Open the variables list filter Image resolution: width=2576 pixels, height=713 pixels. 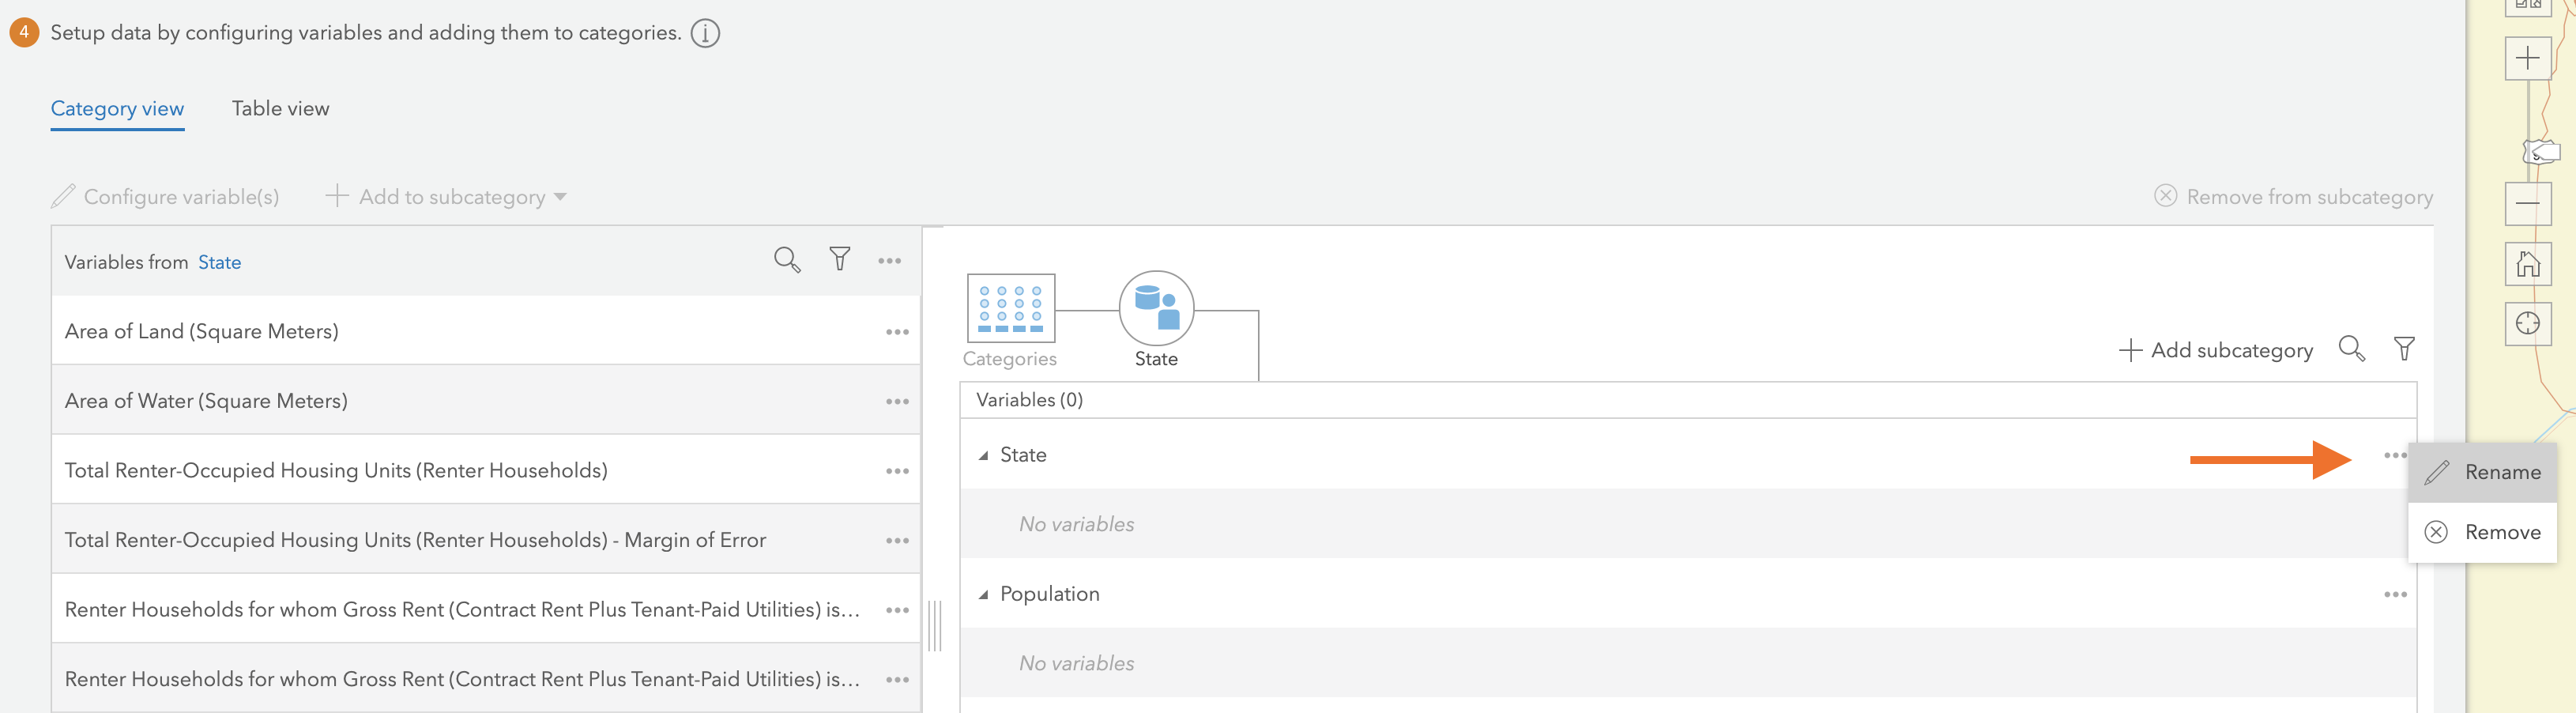(840, 260)
